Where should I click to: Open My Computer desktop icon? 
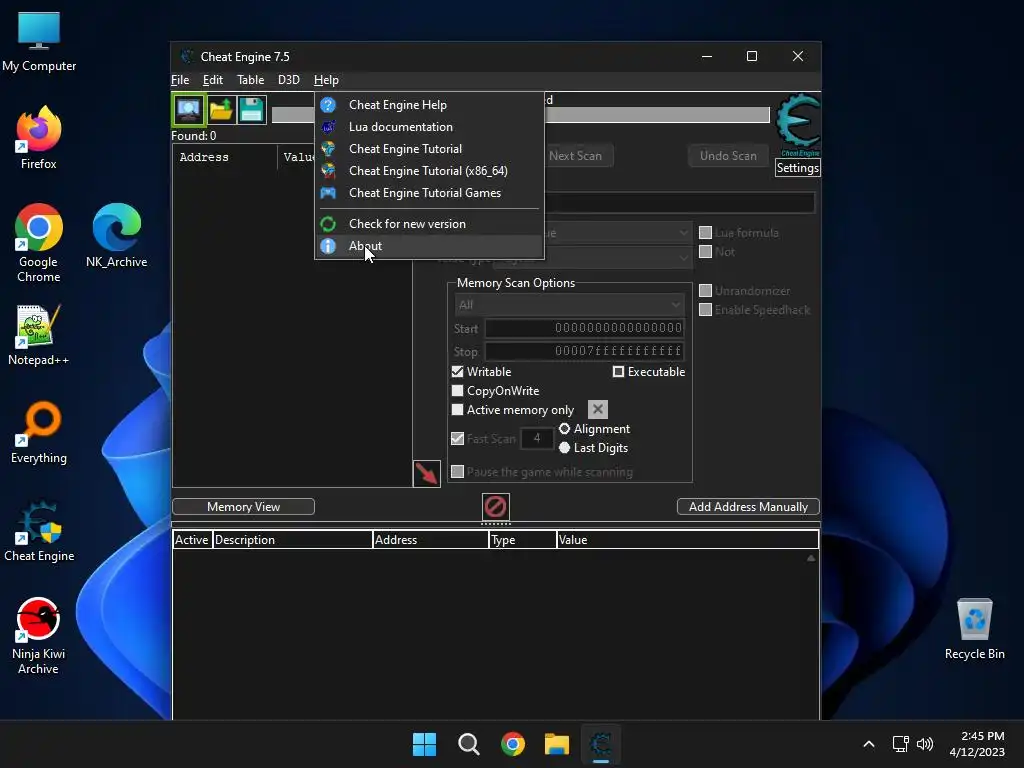coord(39,41)
